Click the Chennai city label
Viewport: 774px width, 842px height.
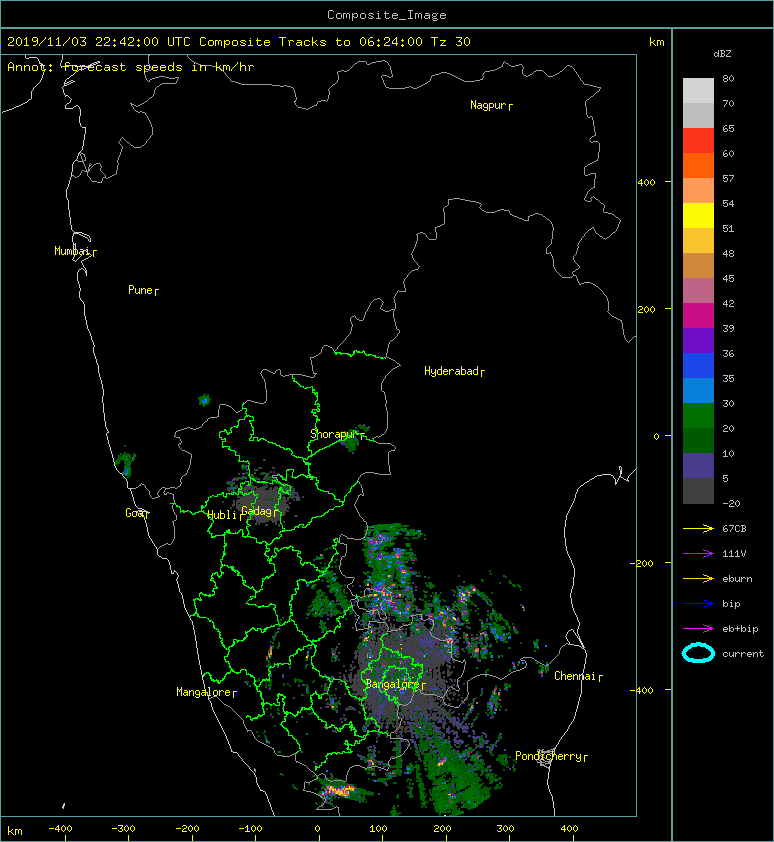coord(575,676)
